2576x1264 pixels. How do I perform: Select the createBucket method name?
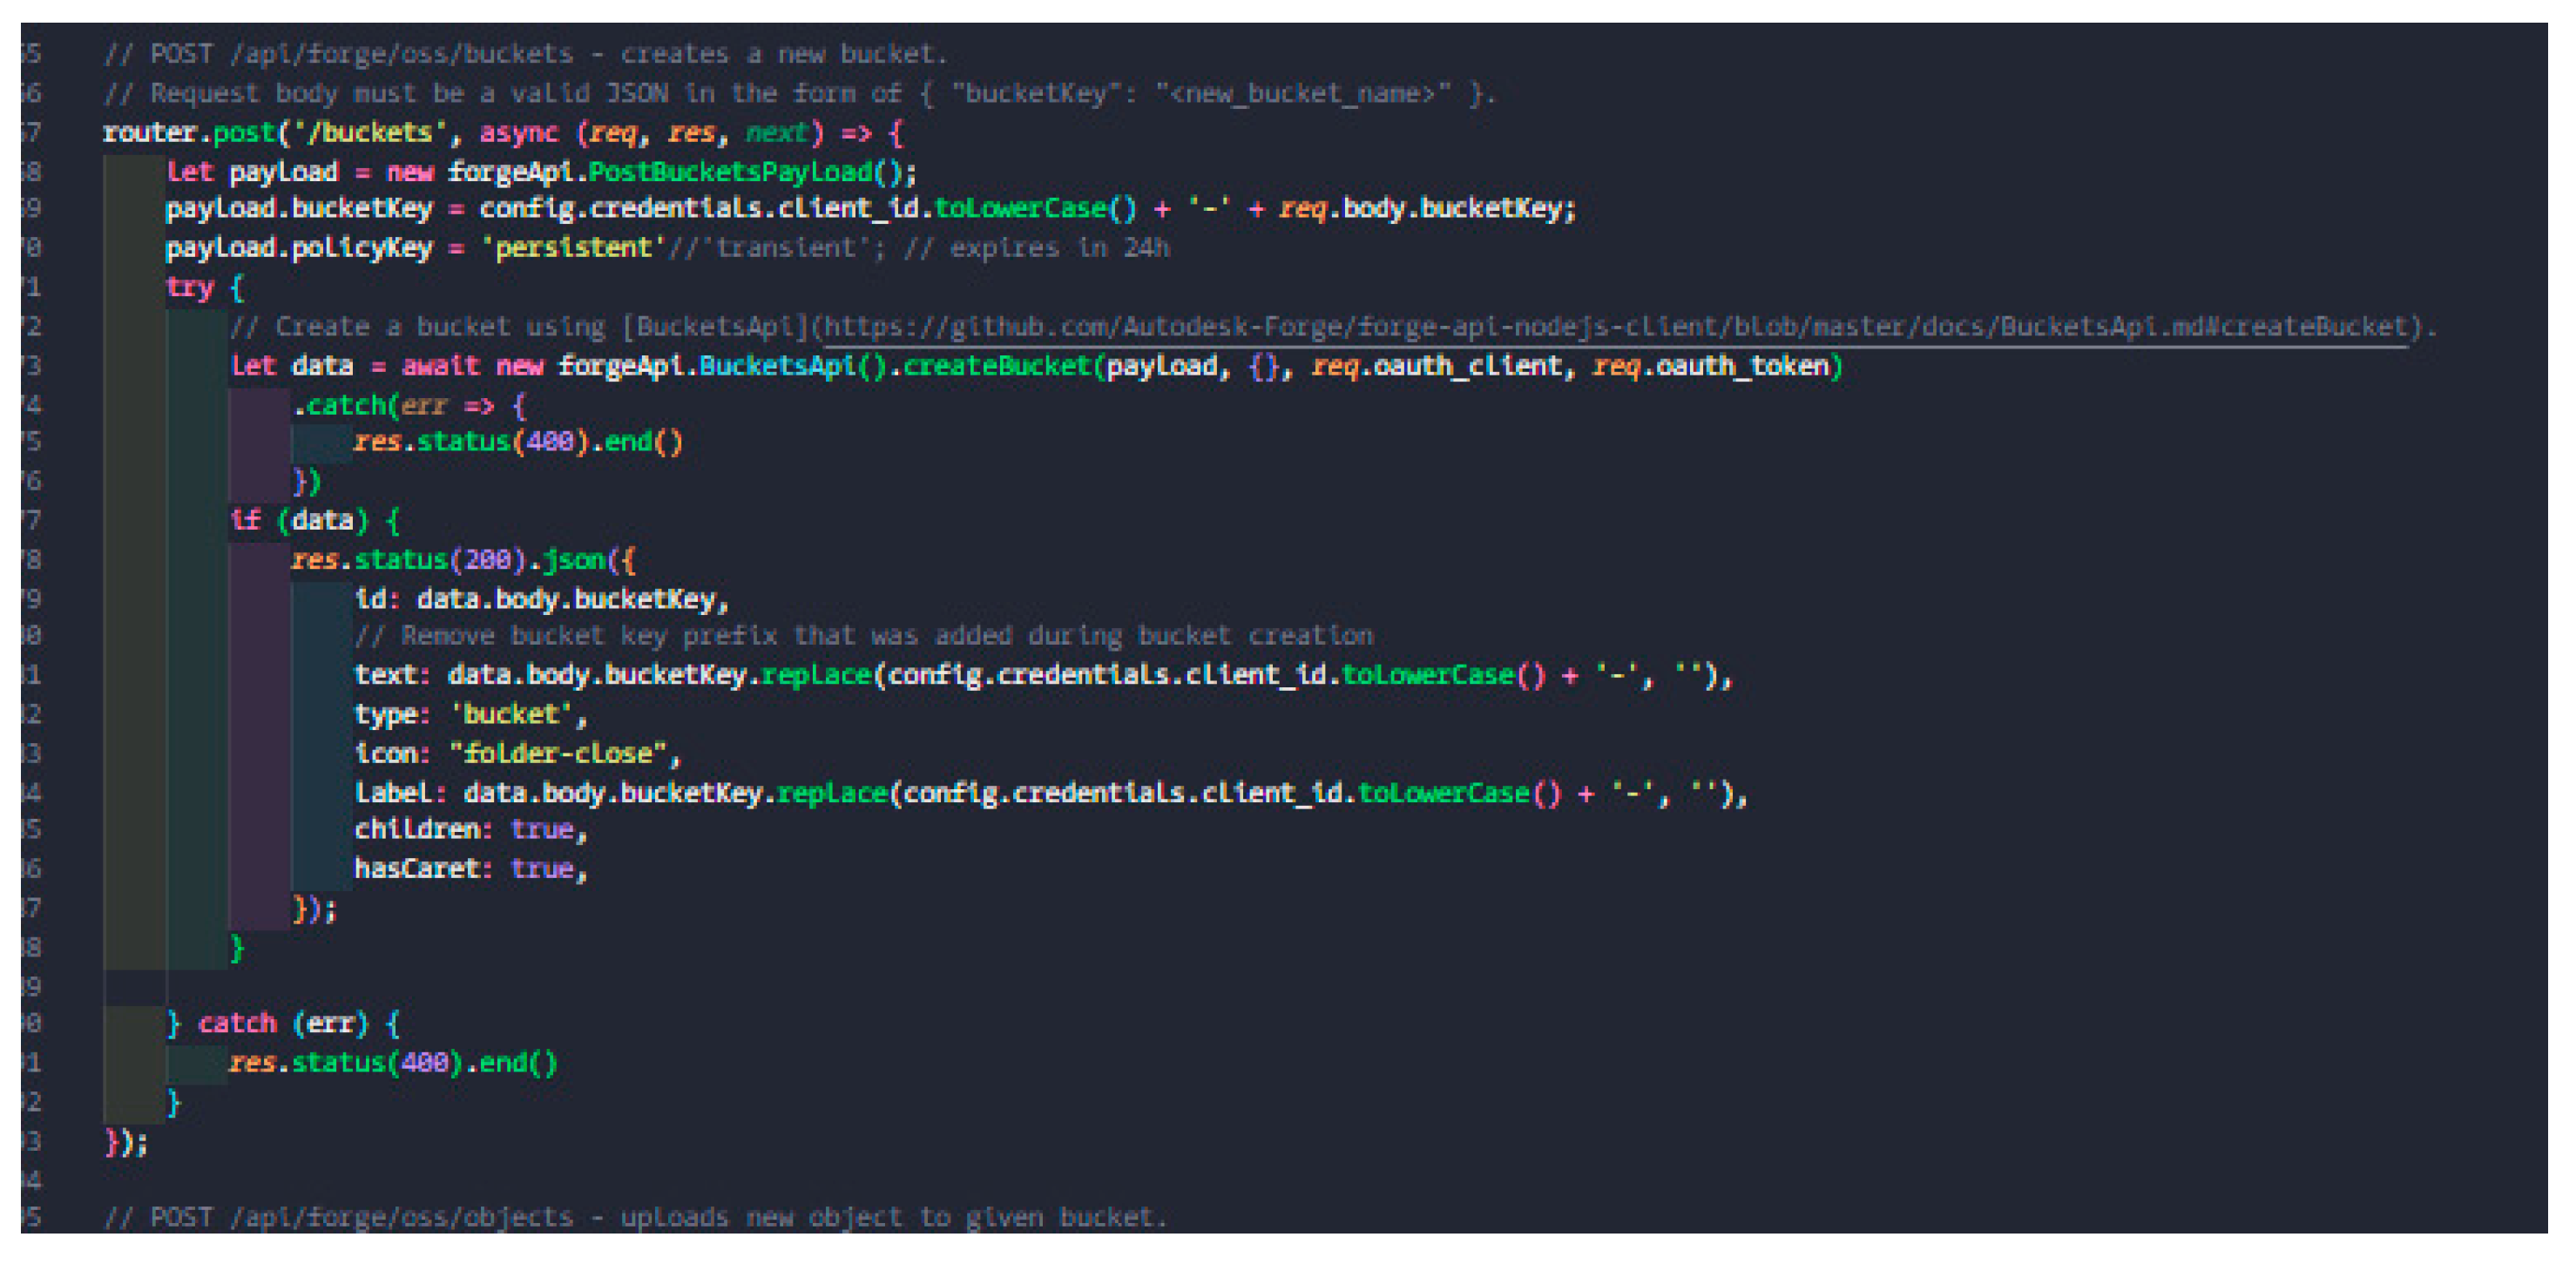996,366
